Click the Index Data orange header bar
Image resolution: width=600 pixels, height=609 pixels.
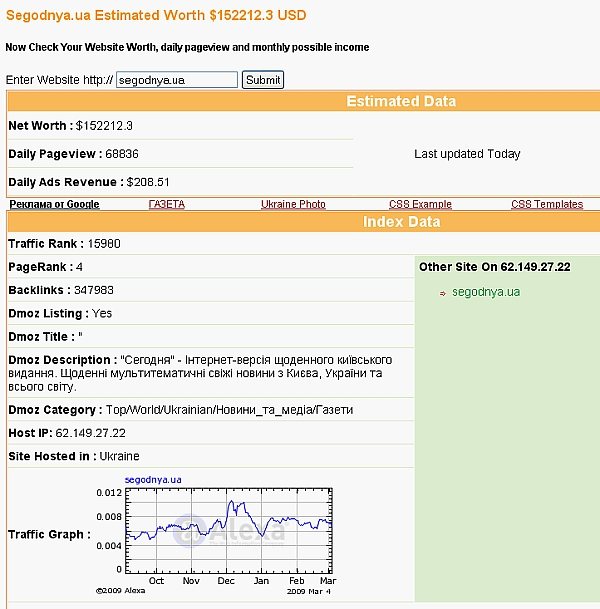400,222
